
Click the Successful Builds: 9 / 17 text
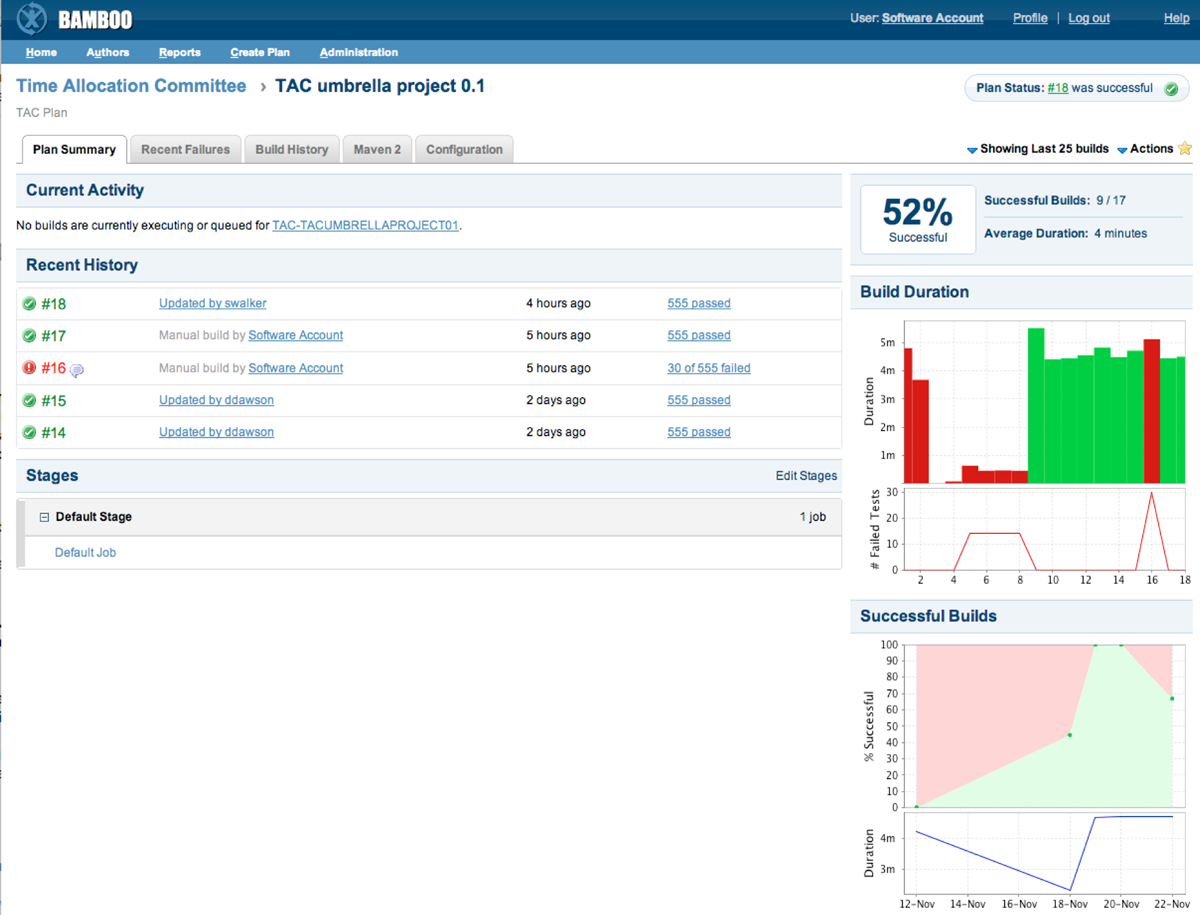pyautogui.click(x=1055, y=200)
